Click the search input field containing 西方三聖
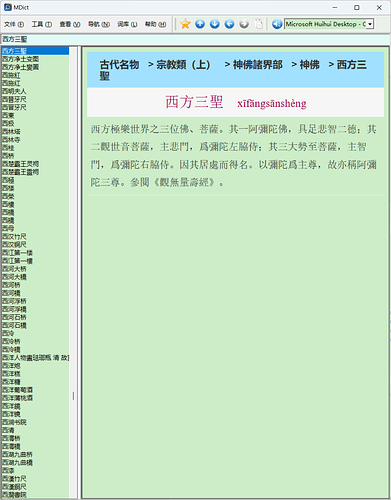 click(195, 39)
